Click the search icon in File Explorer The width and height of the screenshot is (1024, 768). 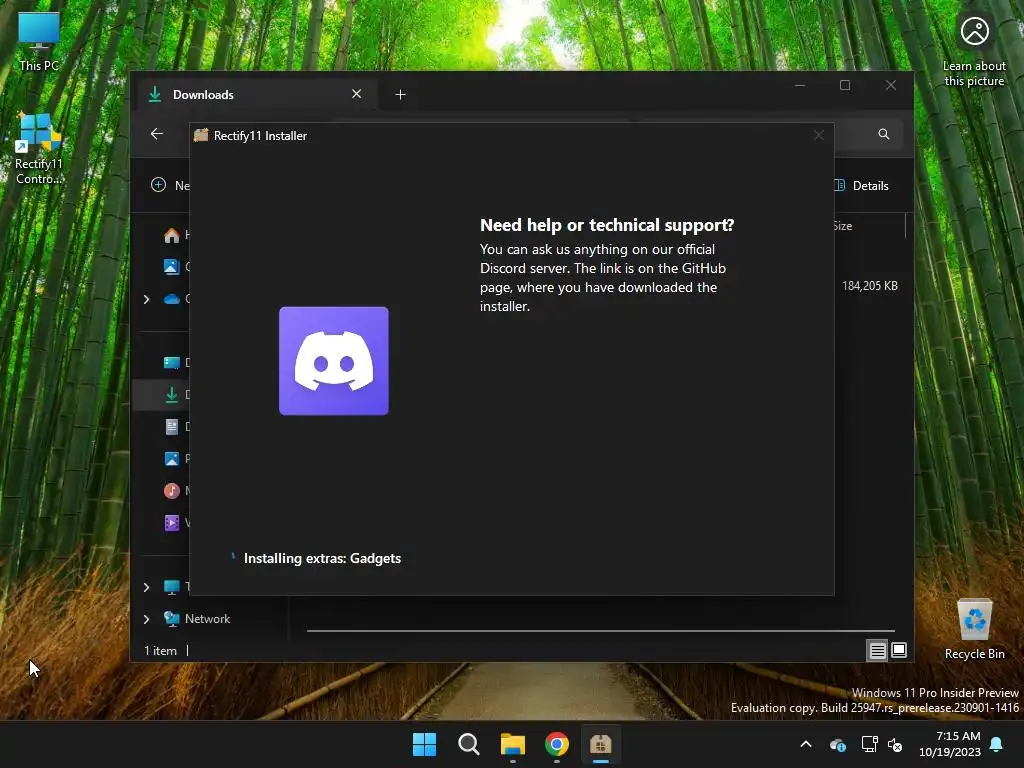[884, 134]
